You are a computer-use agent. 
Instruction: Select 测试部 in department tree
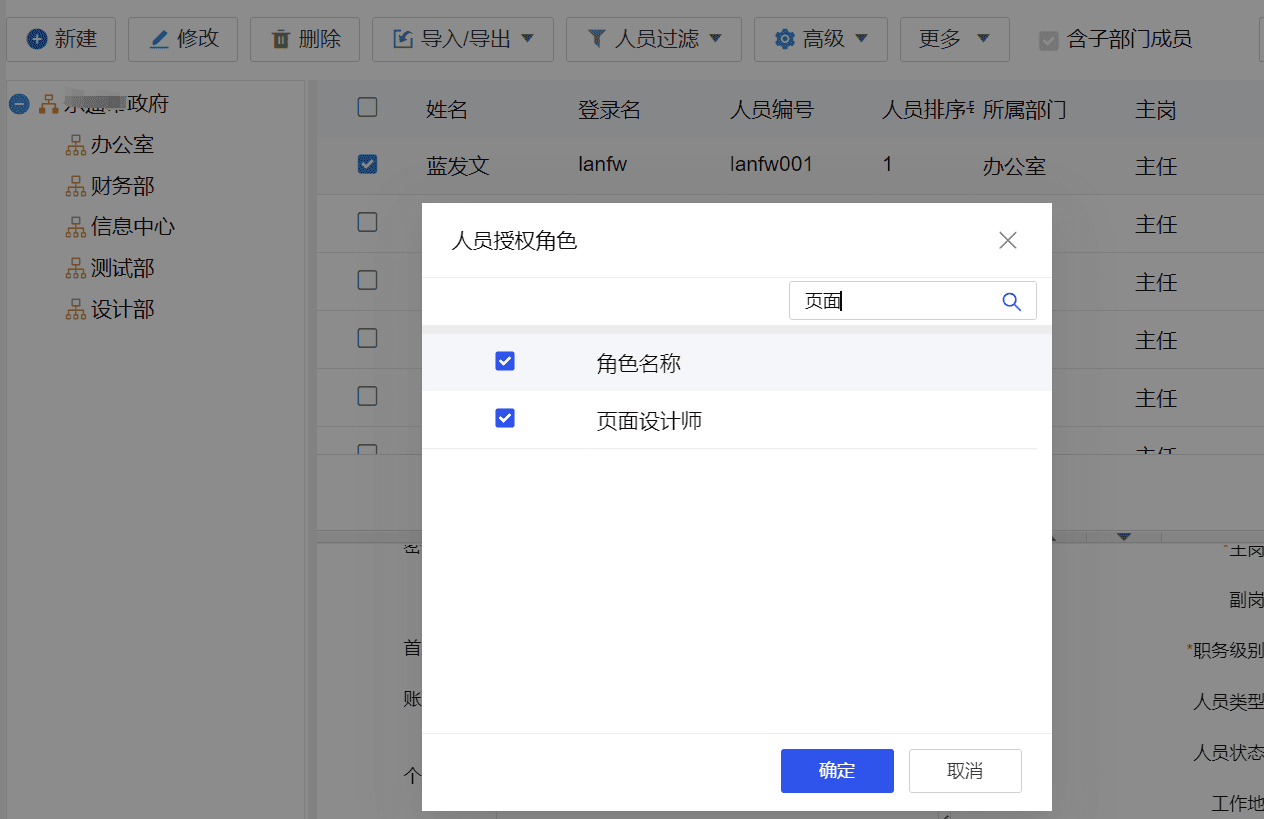tap(122, 268)
